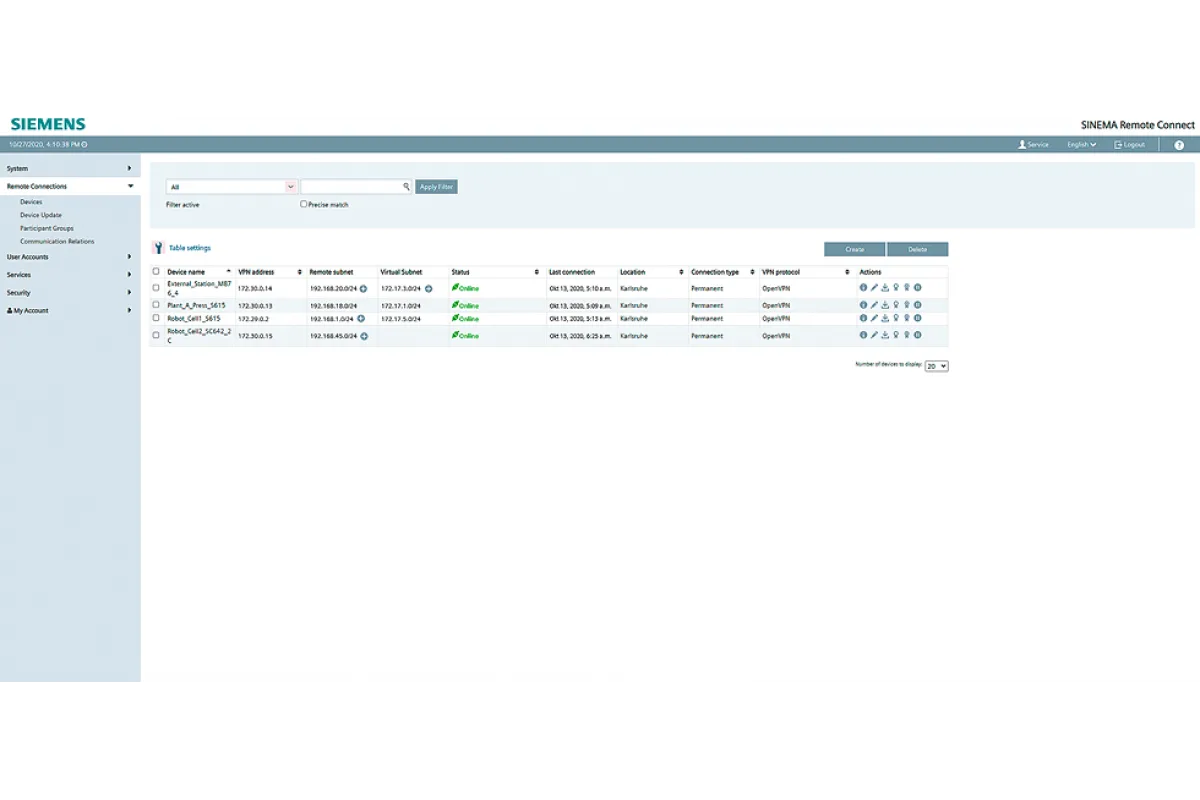
Task: Edit External_Station_M876_4 using the pencil icon
Action: tap(874, 288)
